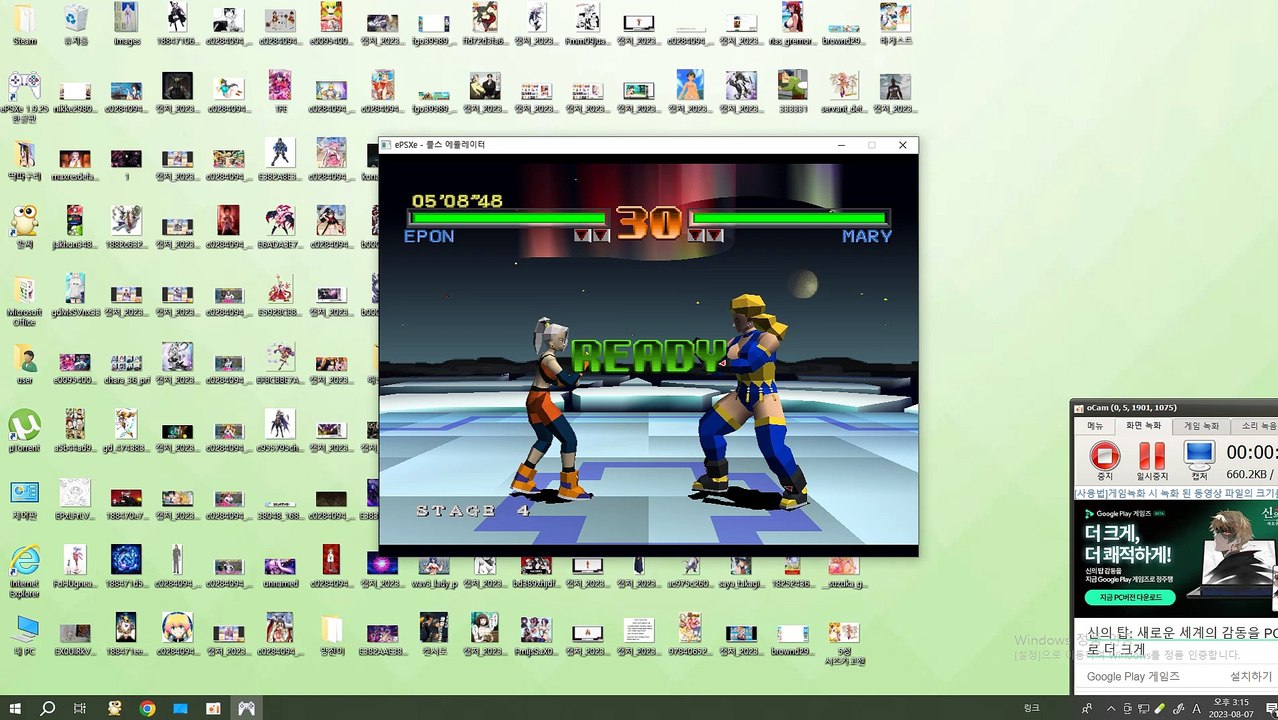This screenshot has width=1278, height=720.
Task: Open the Recycle Bin desktop icon
Action: click(75, 24)
